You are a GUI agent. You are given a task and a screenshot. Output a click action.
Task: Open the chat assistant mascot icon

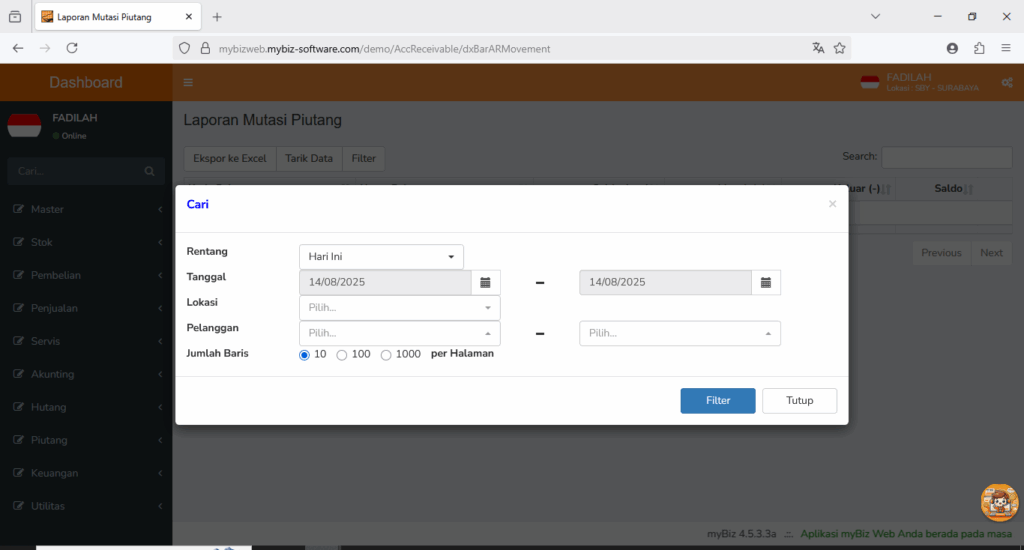tap(999, 502)
